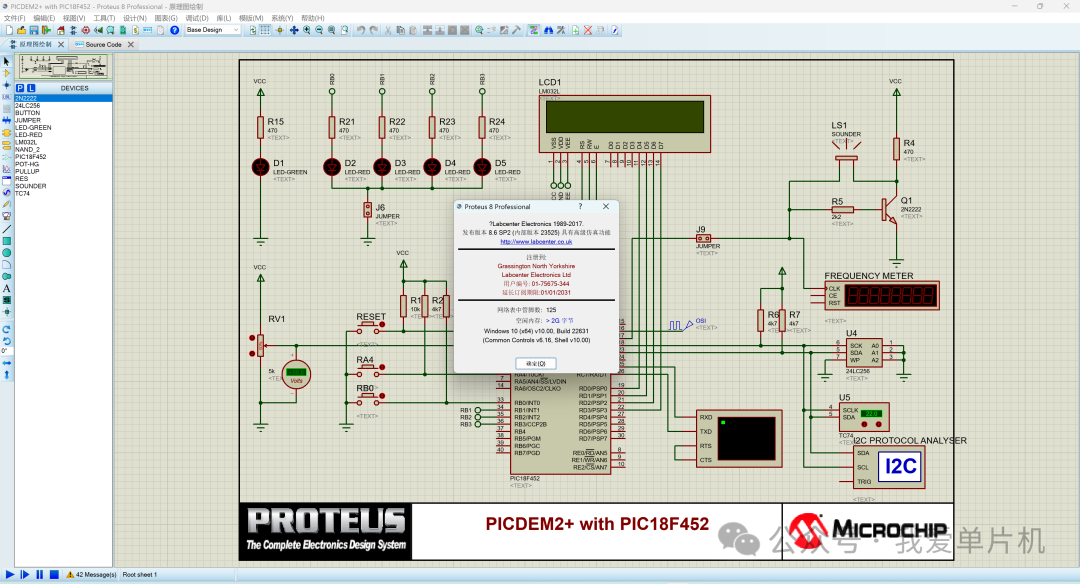Undo the last action with the toolbar arrow
The height and width of the screenshot is (584, 1080).
coord(361,30)
